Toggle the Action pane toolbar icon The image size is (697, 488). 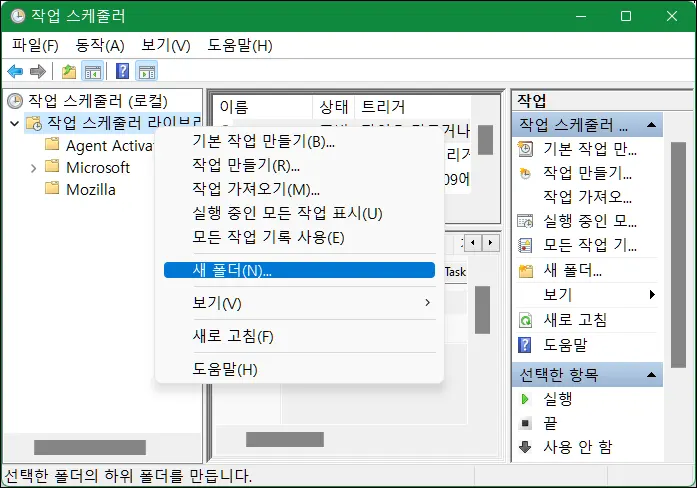point(147,71)
